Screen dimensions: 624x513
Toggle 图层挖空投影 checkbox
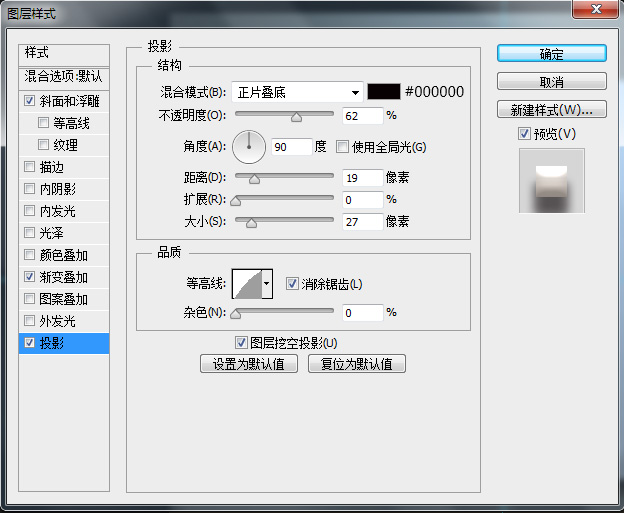click(241, 342)
